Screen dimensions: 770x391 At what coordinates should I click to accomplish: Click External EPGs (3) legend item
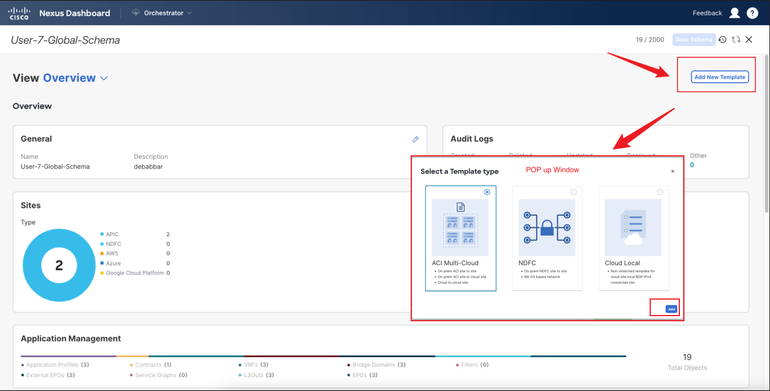click(x=48, y=375)
